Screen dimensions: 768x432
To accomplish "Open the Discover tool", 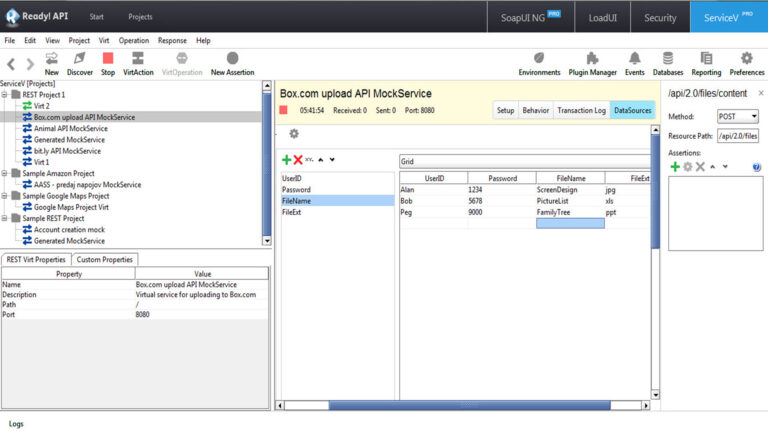I will (79, 64).
